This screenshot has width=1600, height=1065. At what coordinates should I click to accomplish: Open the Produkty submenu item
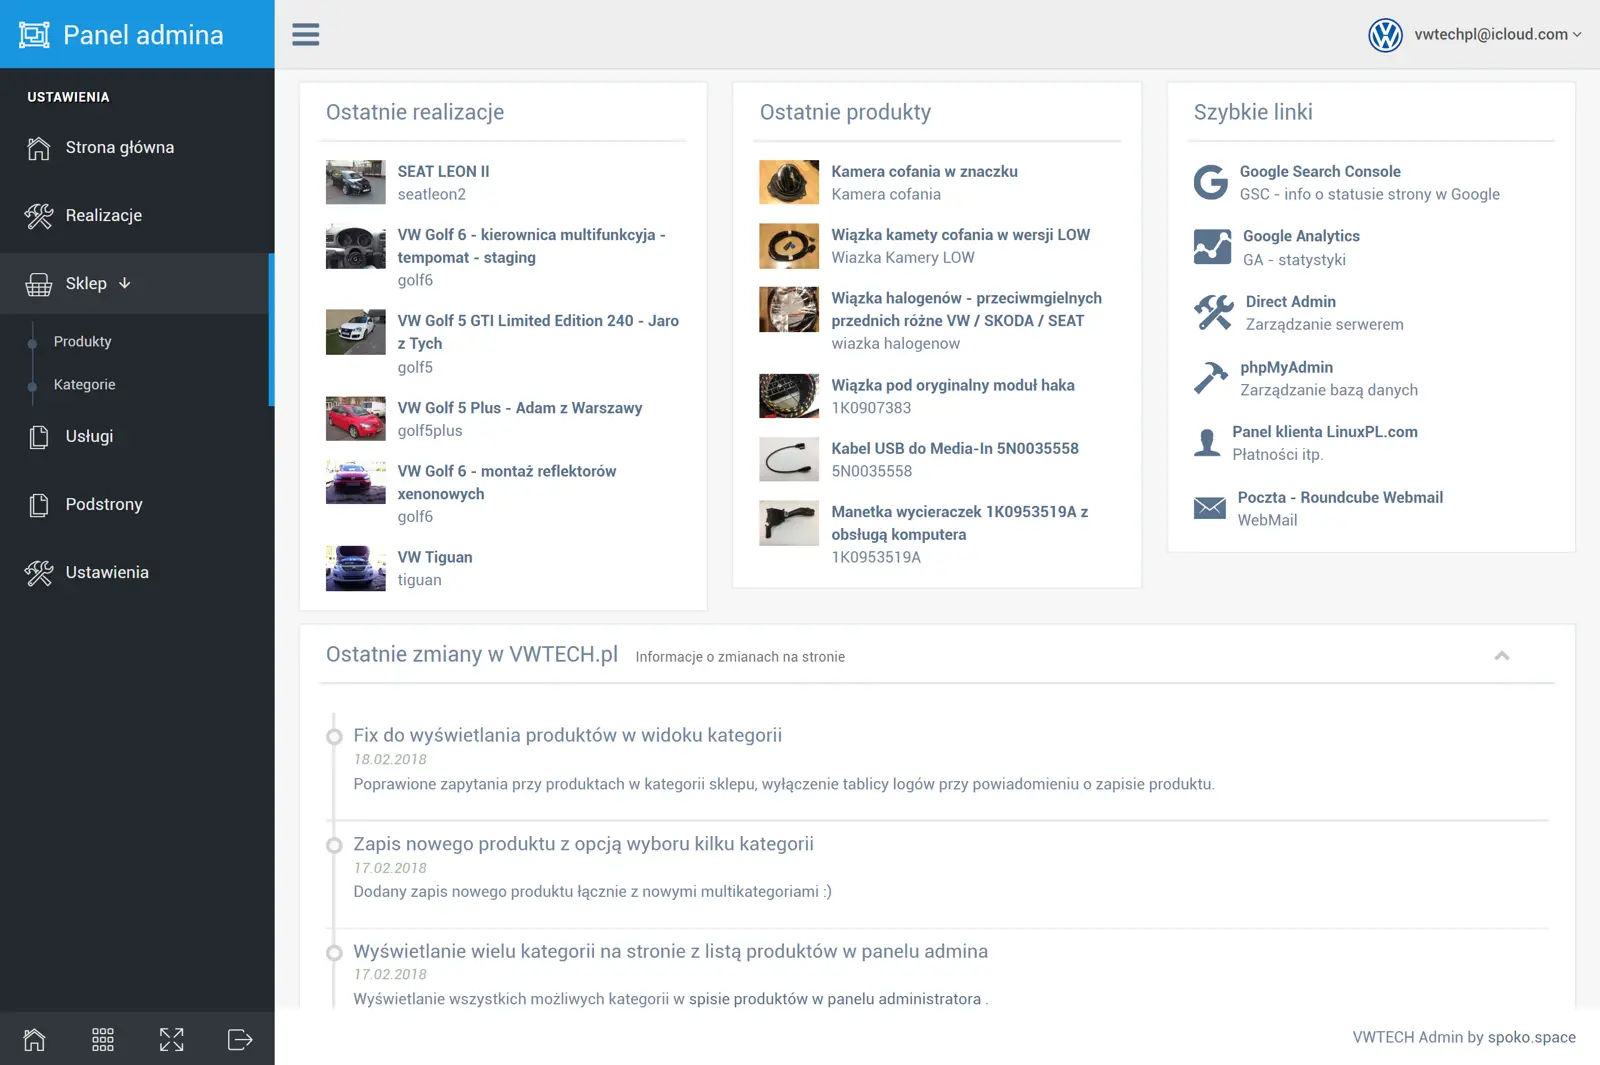pyautogui.click(x=82, y=342)
